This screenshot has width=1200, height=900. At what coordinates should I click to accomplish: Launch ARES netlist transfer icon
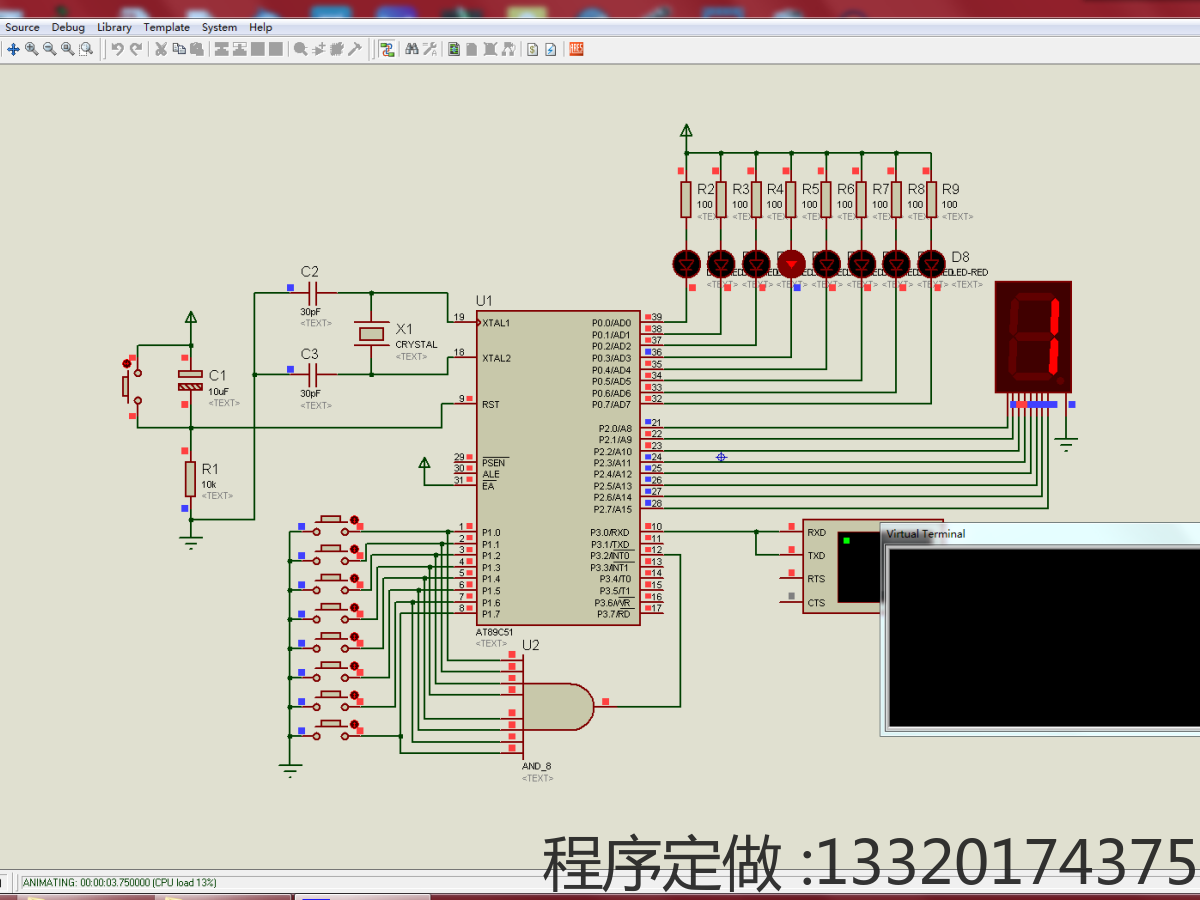tap(576, 49)
